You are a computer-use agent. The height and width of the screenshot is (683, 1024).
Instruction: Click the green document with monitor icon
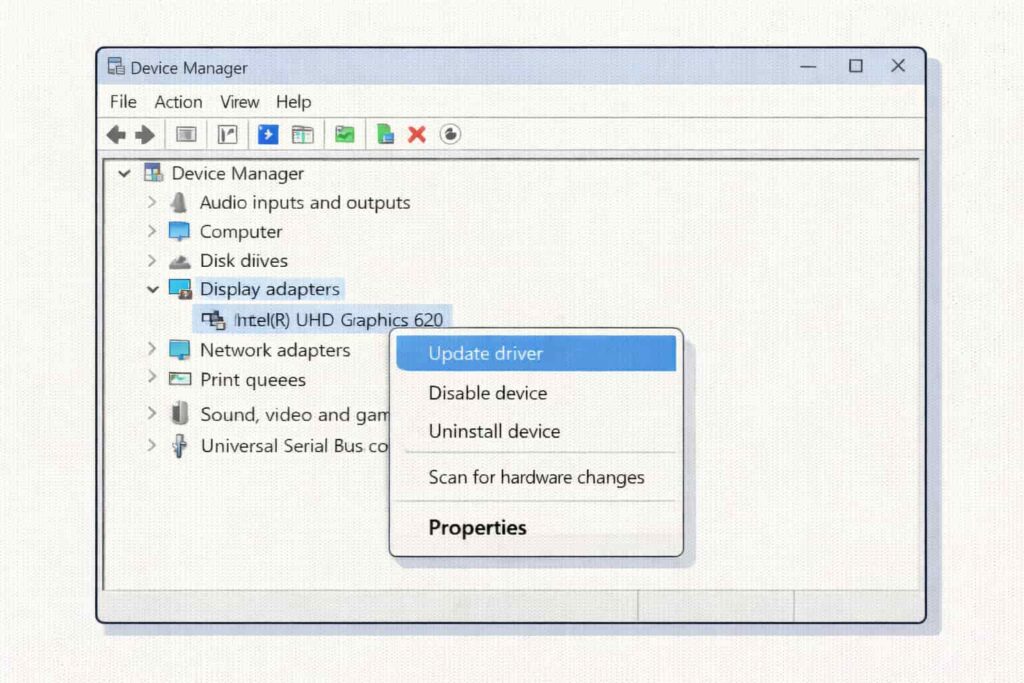(x=385, y=134)
